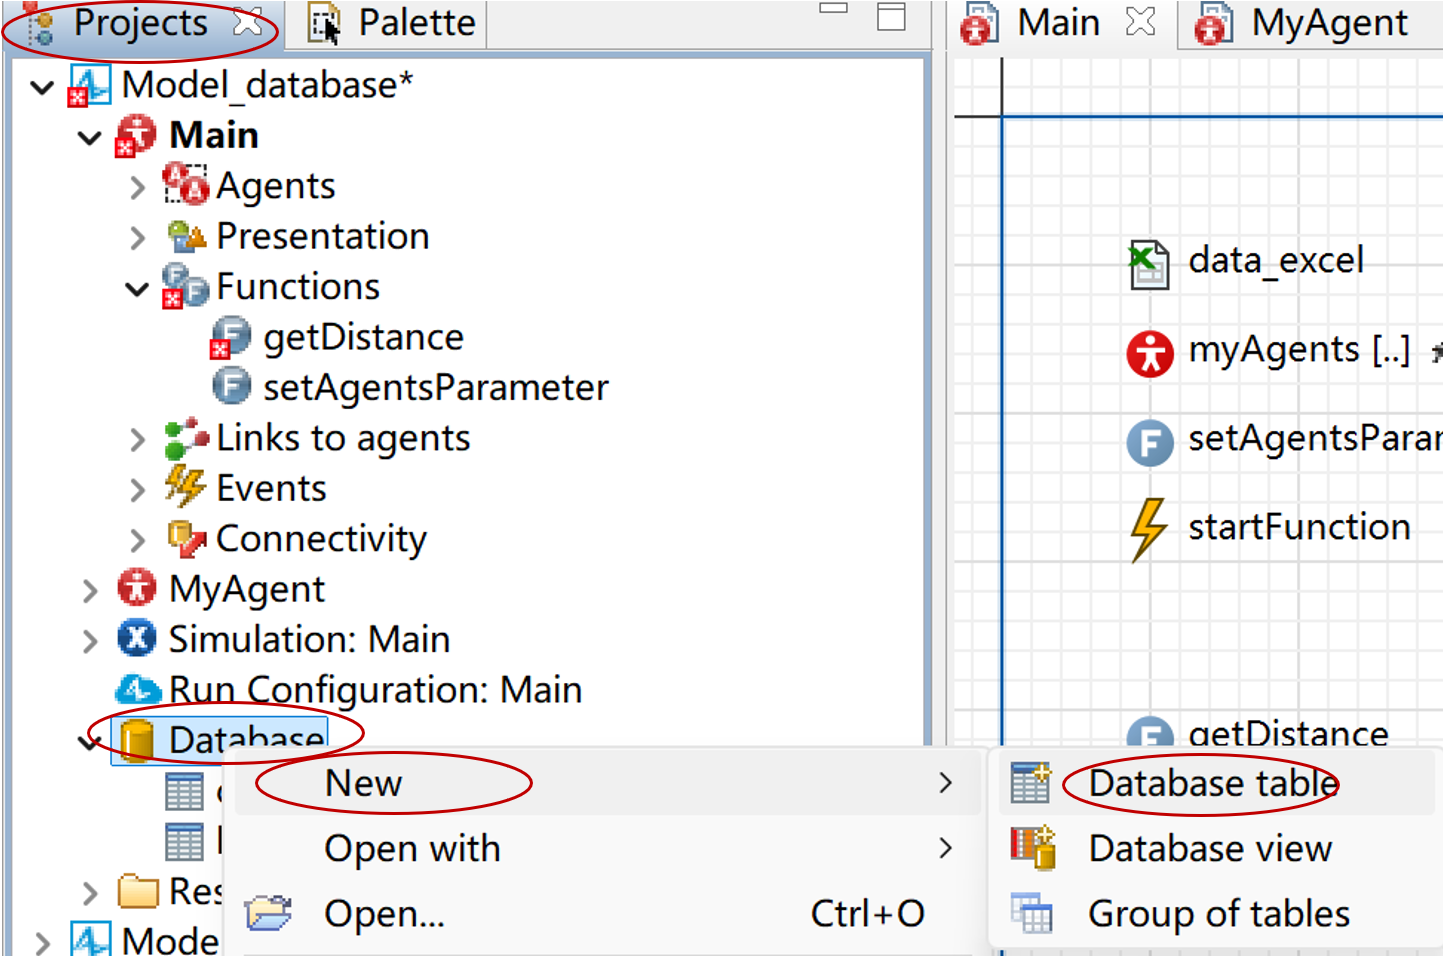Choose Open with in context menu

coord(412,848)
